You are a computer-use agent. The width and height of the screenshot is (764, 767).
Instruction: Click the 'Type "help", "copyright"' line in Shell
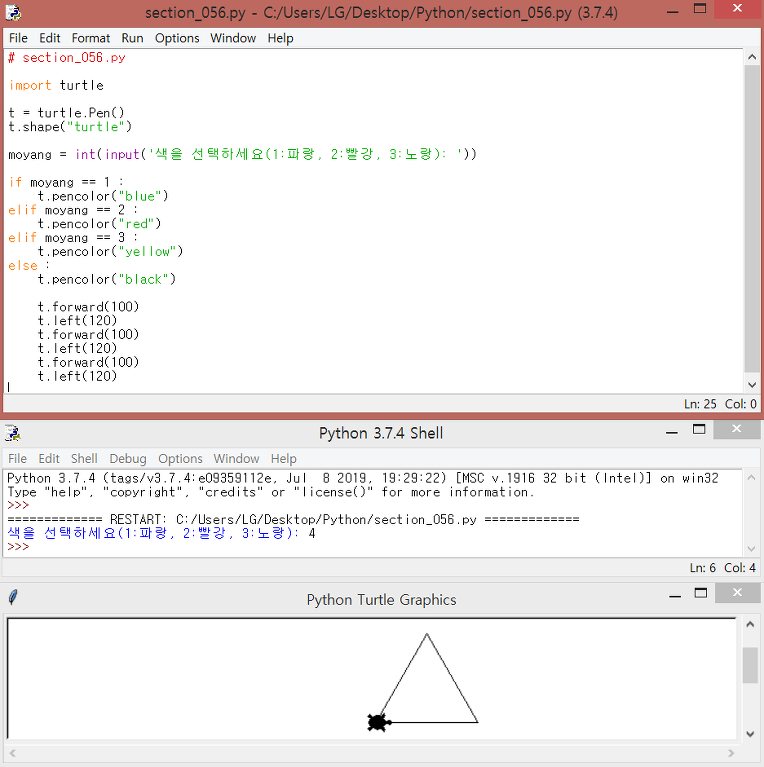pos(271,492)
